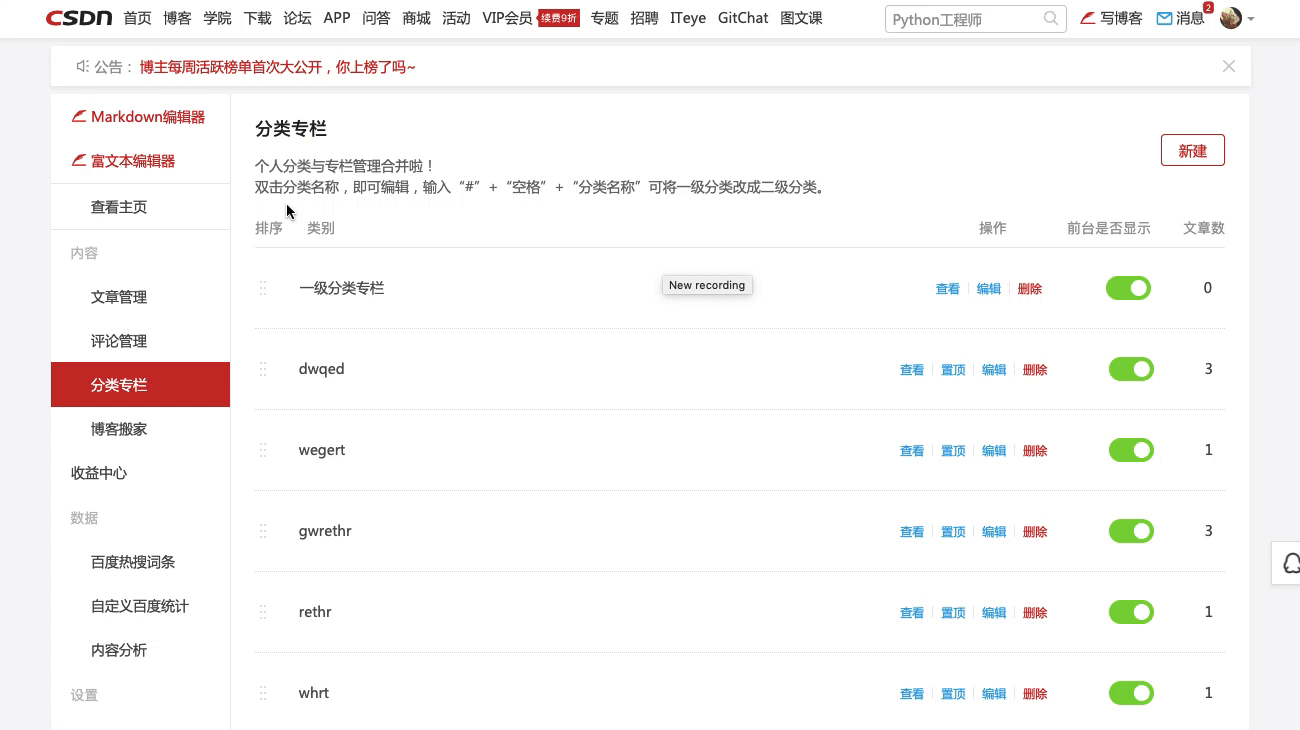Click 查看 for 一级分类专栏 row

coord(947,289)
